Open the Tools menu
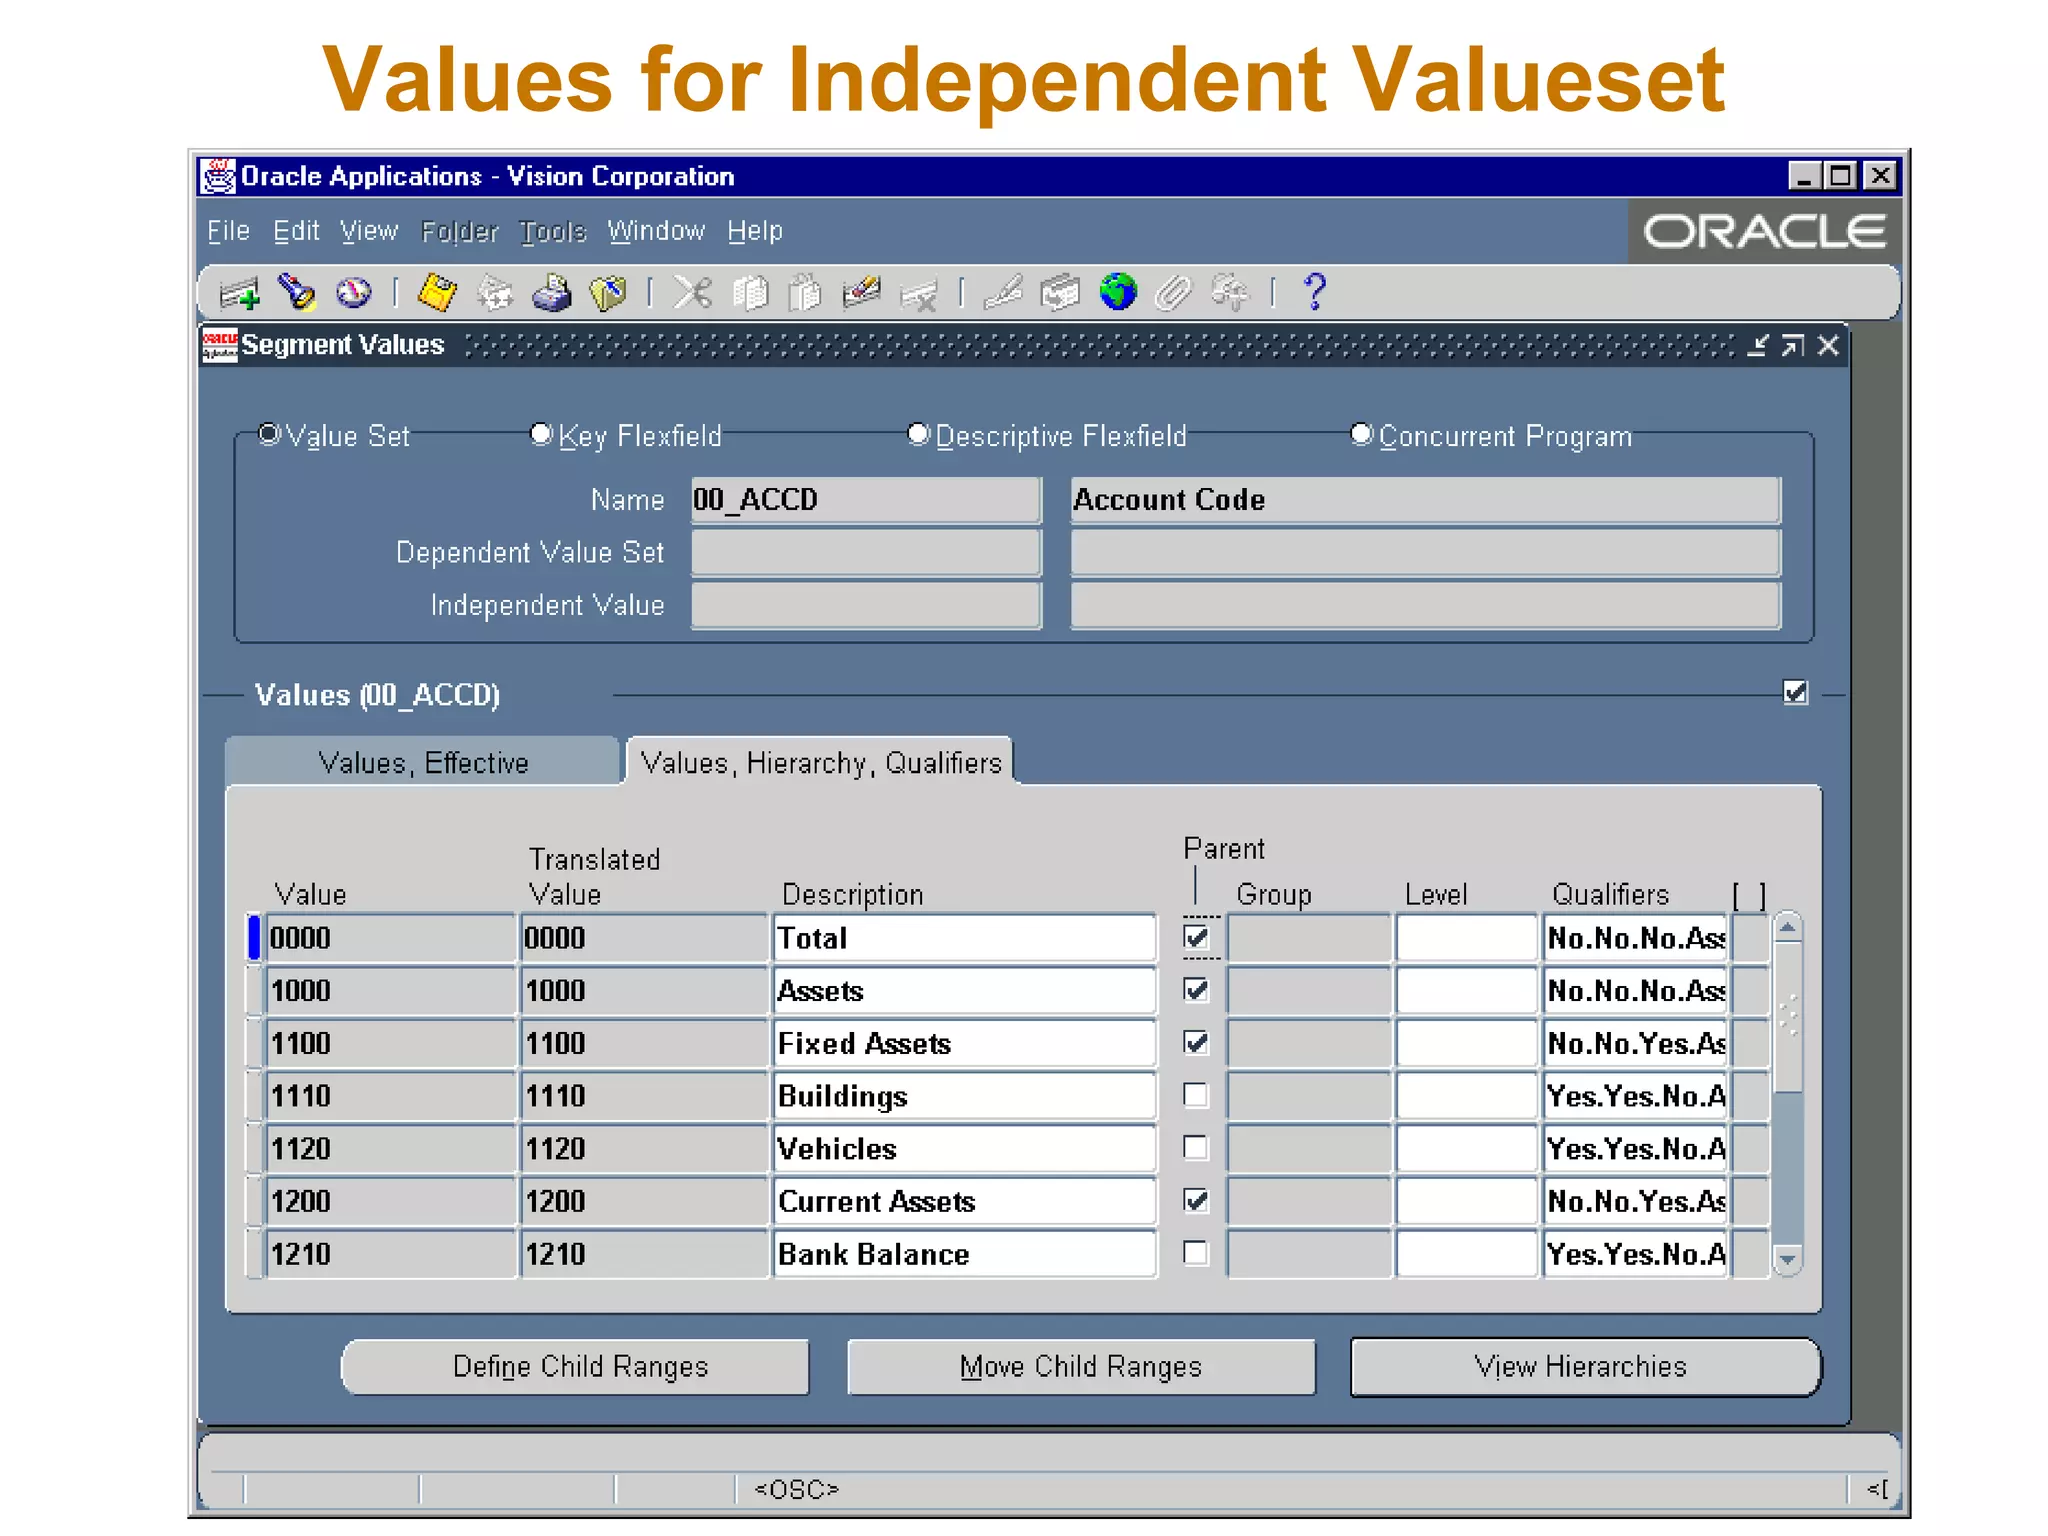Screen dimensions: 2048x1536 553,231
